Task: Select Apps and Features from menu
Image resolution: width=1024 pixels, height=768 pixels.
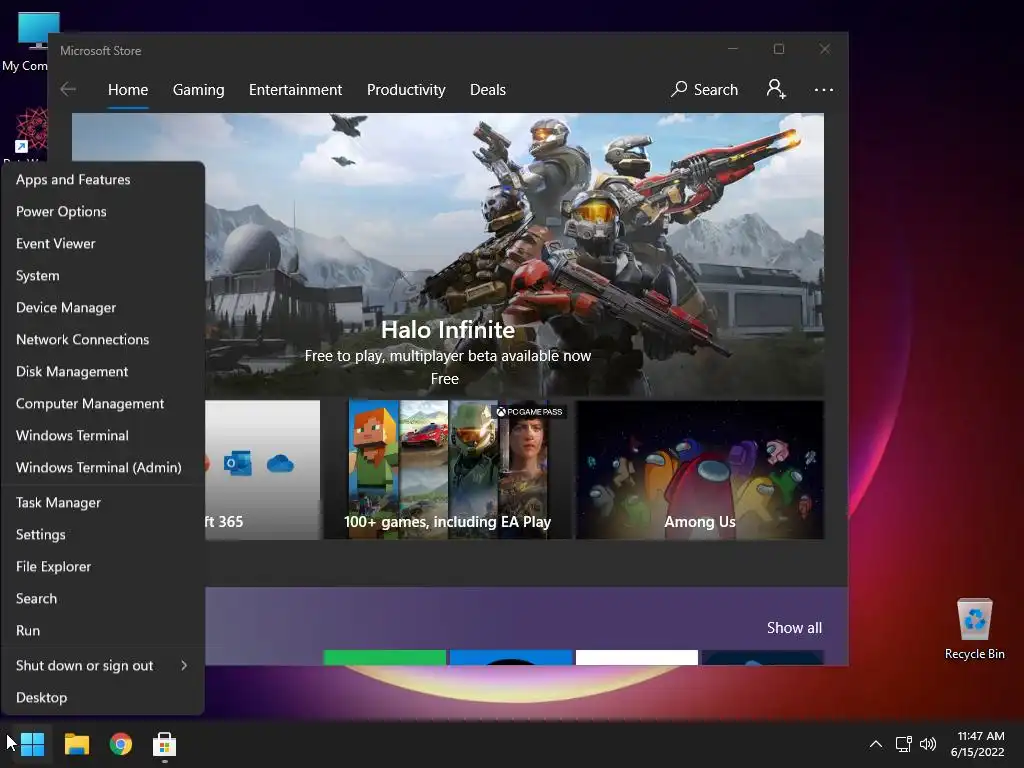Action: click(x=103, y=180)
